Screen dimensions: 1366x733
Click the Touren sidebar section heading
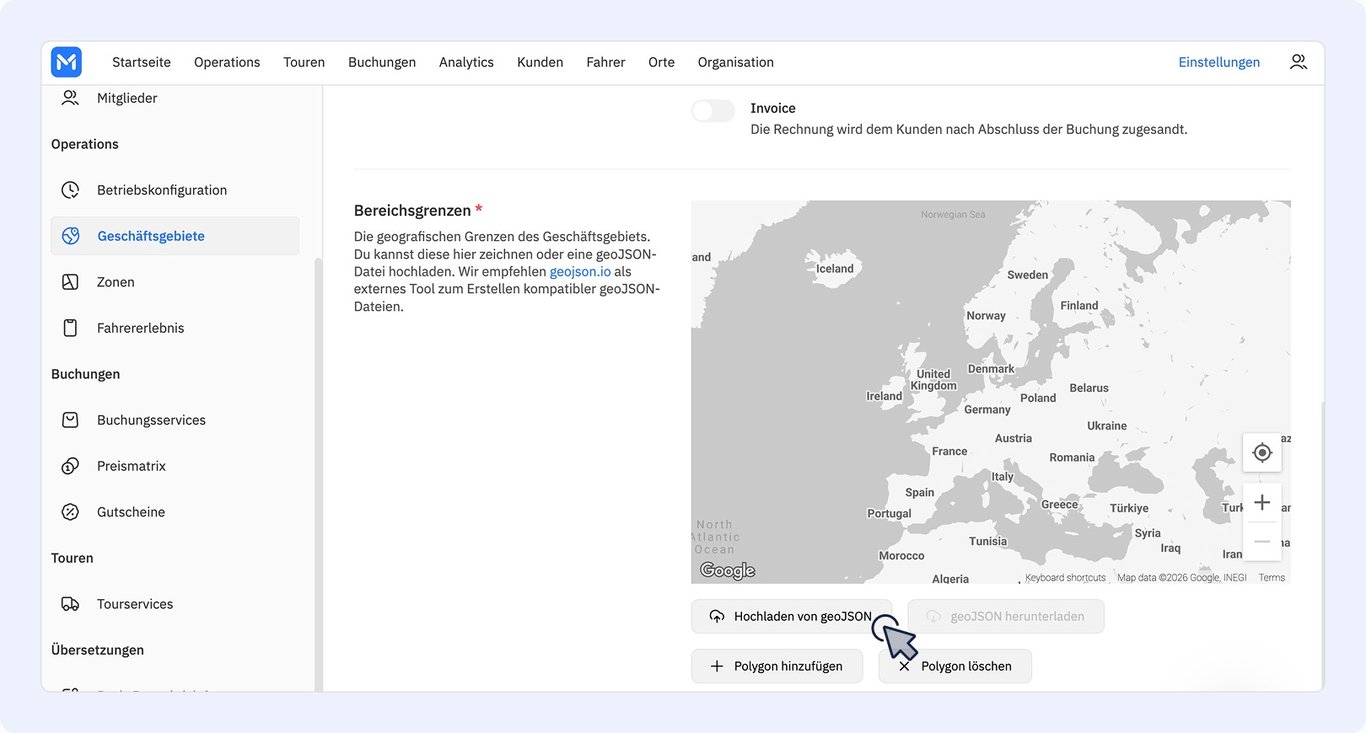[72, 558]
